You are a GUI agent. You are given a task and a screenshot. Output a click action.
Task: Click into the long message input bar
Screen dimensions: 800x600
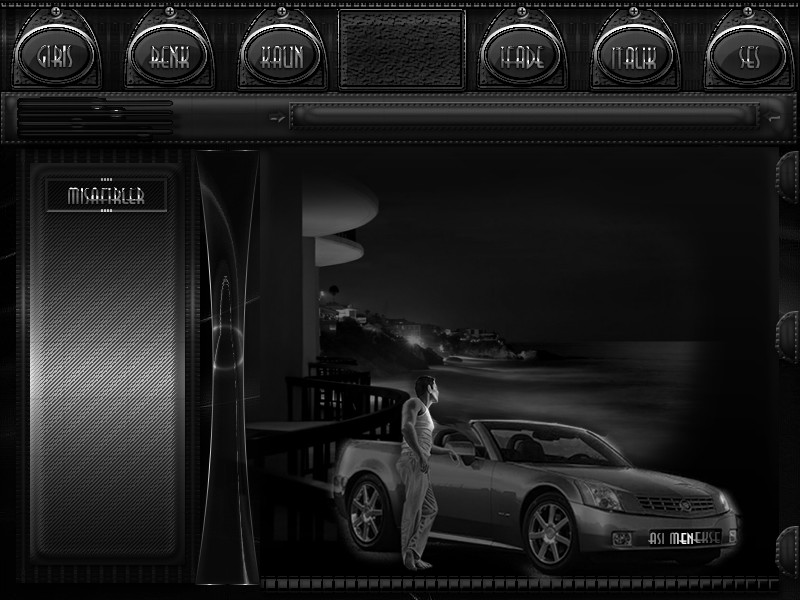(x=522, y=116)
